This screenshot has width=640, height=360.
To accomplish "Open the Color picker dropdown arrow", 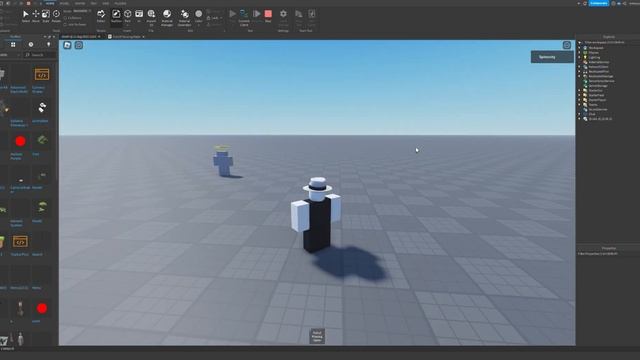I will [x=198, y=25].
